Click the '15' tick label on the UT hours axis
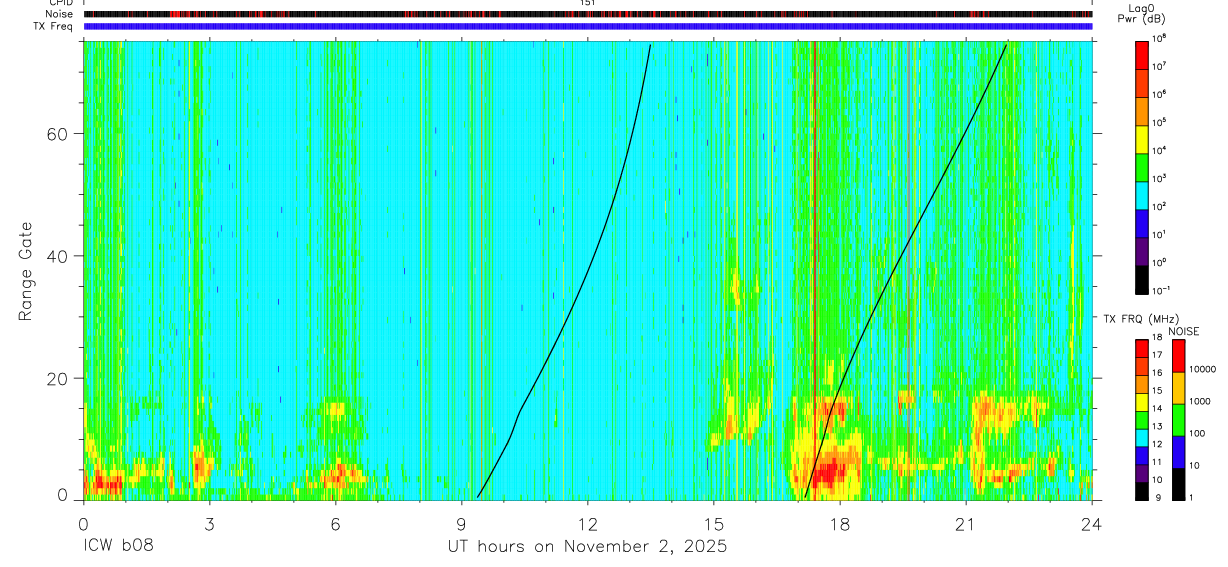Screen dimensions: 1228x567 pos(714,524)
